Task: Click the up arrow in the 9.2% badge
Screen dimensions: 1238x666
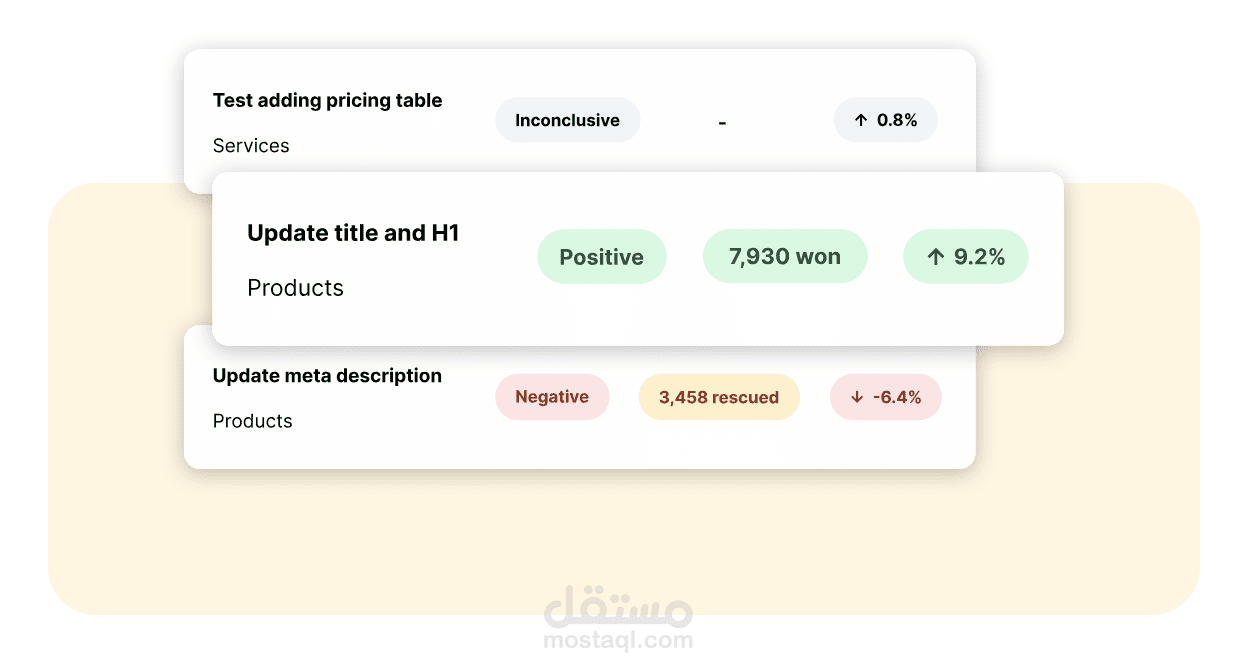Action: point(936,257)
